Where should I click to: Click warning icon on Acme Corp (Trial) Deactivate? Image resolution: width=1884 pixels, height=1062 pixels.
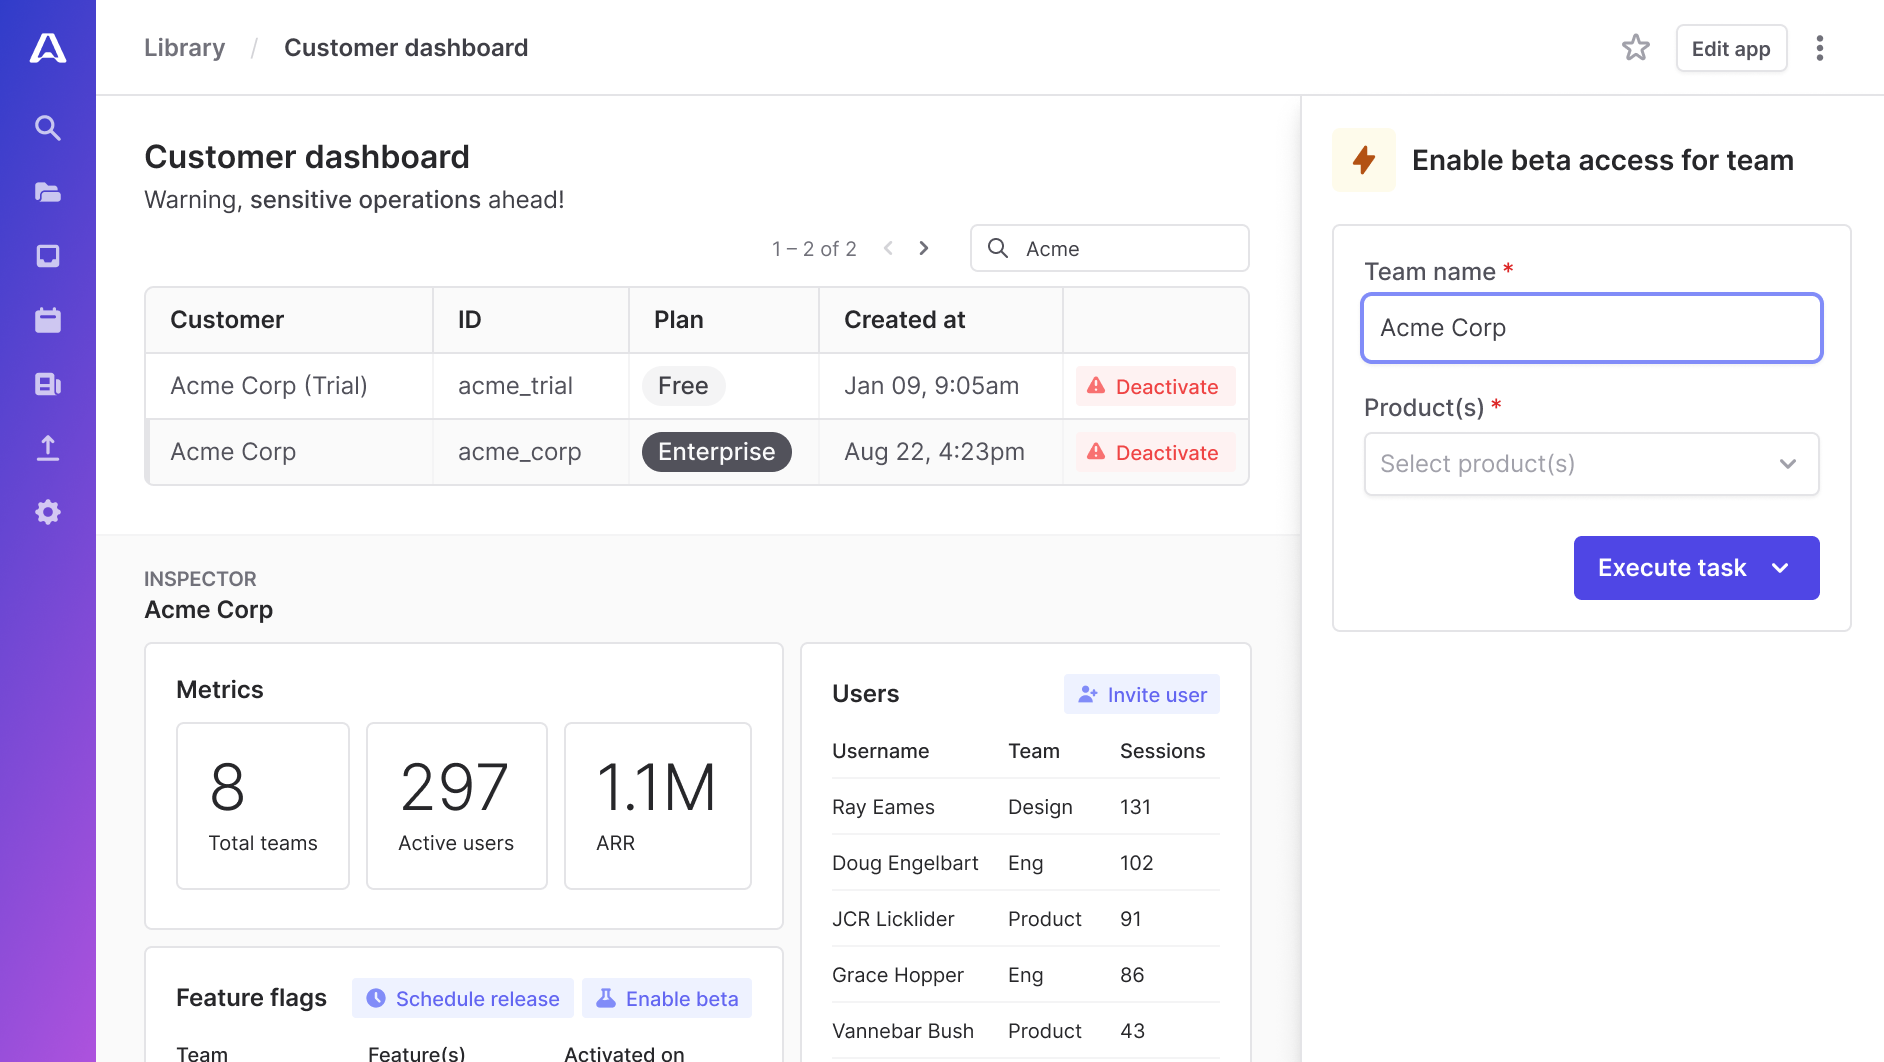point(1096,386)
